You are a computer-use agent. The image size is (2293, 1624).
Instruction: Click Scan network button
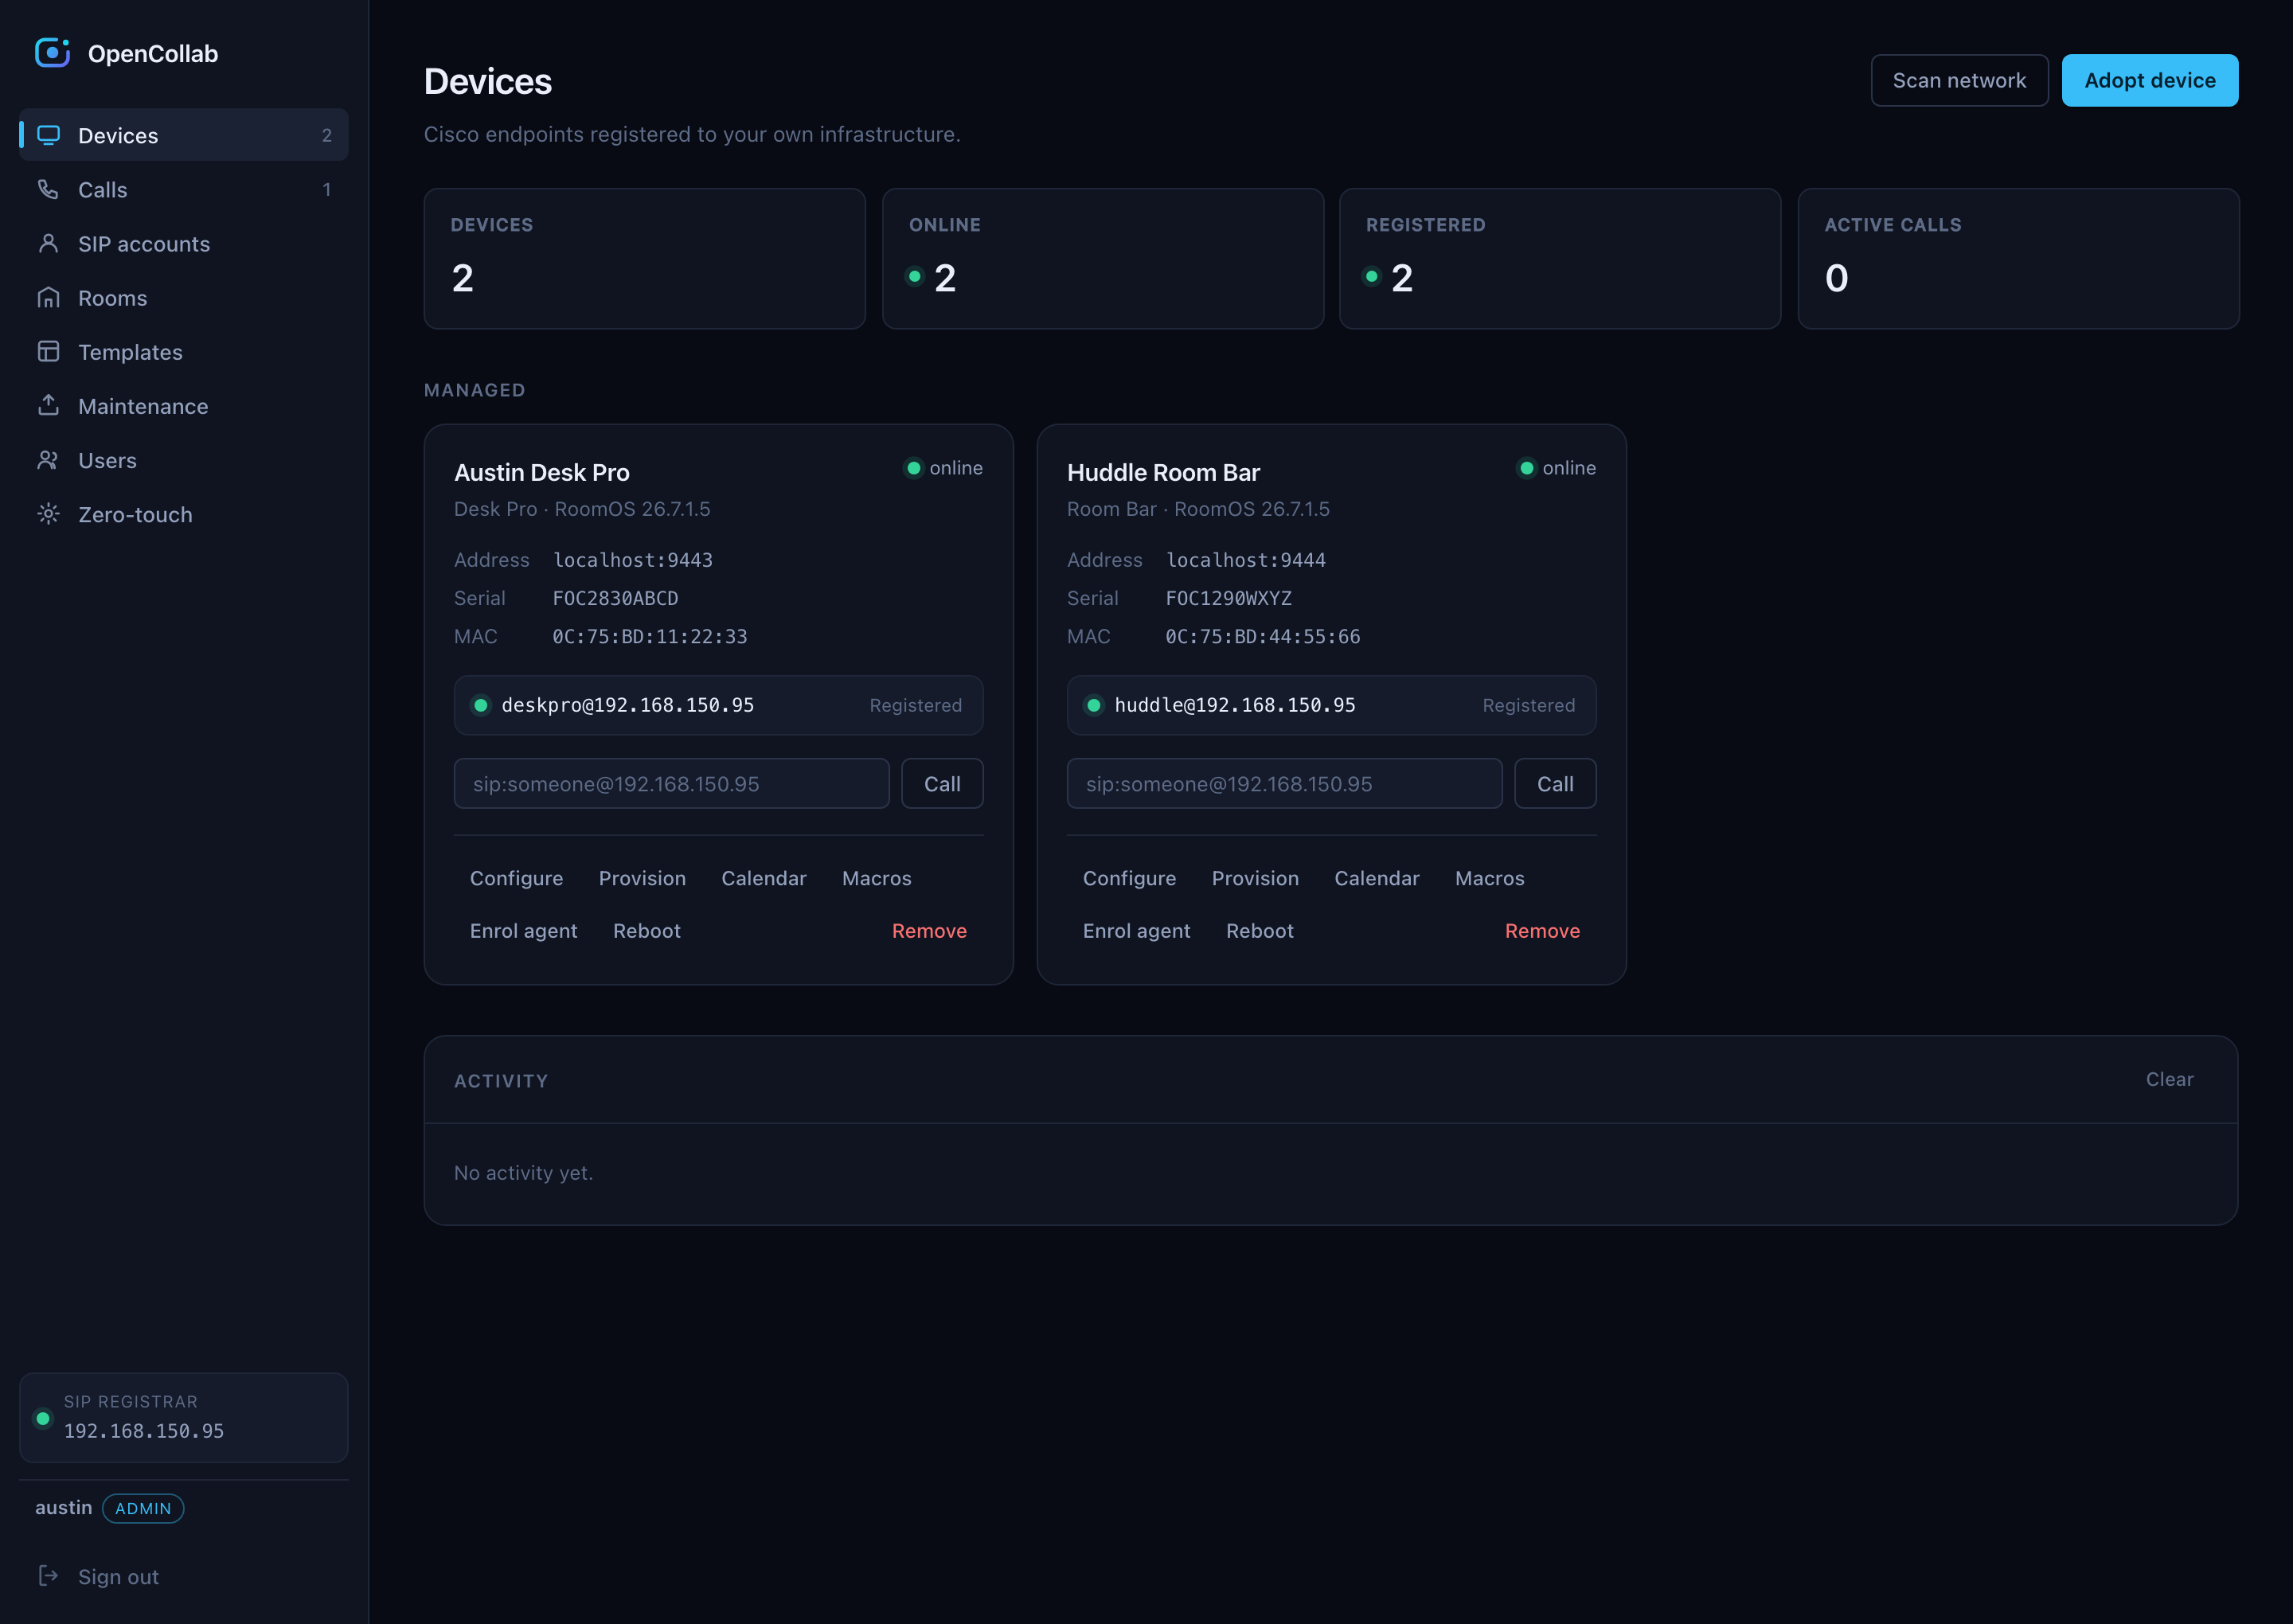tap(1959, 80)
